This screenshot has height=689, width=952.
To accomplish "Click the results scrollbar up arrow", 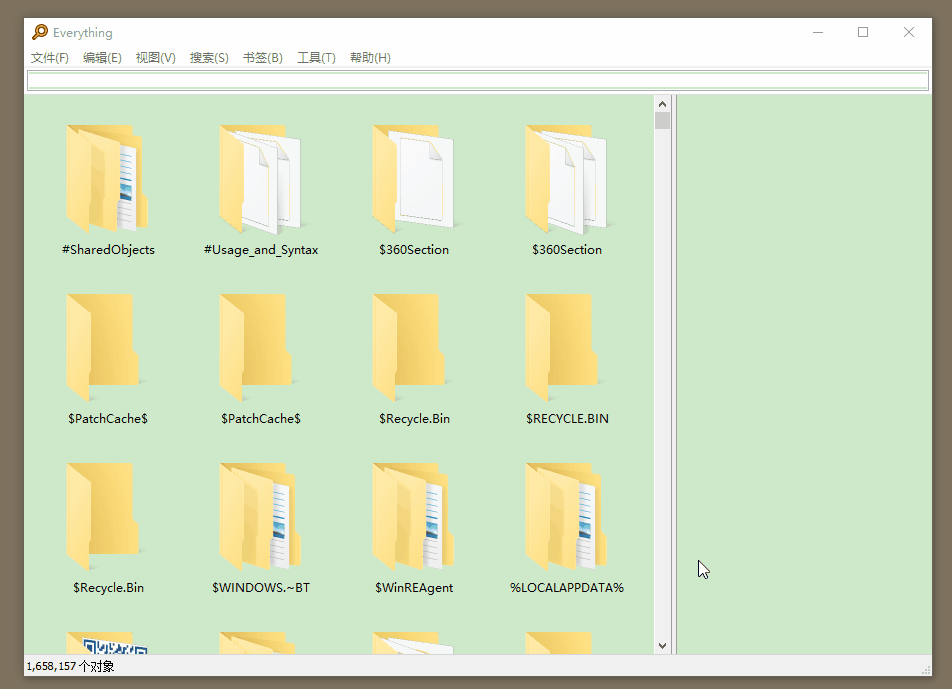I will [x=662, y=103].
